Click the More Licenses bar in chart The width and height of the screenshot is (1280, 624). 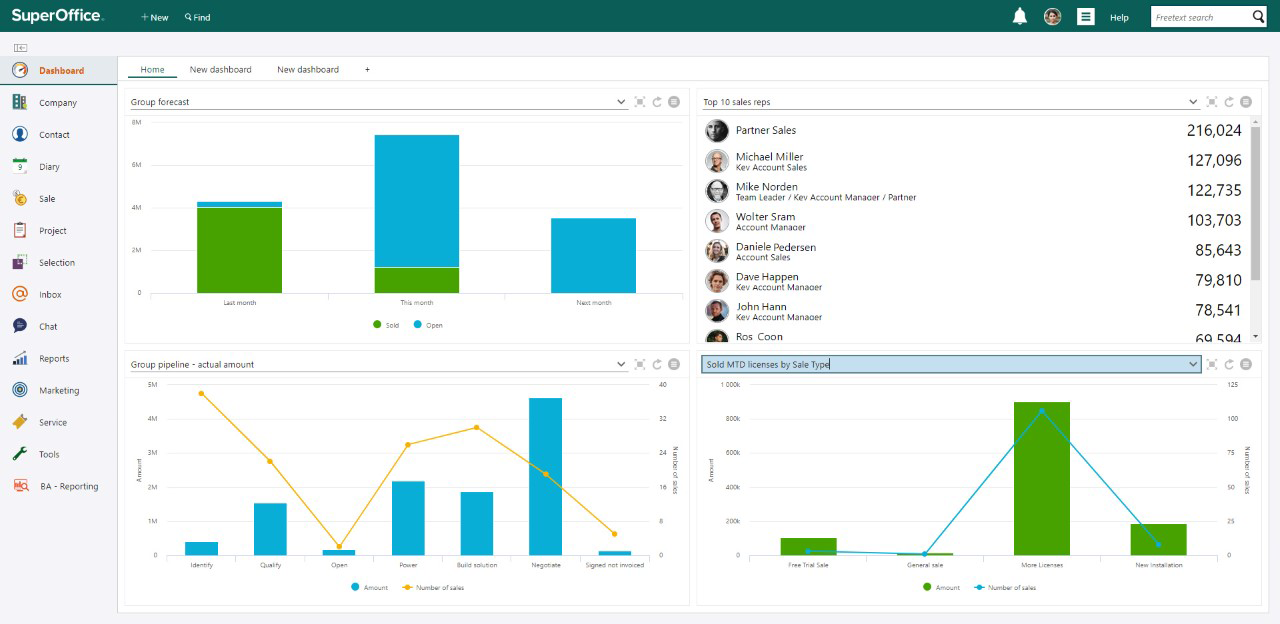tap(1041, 478)
